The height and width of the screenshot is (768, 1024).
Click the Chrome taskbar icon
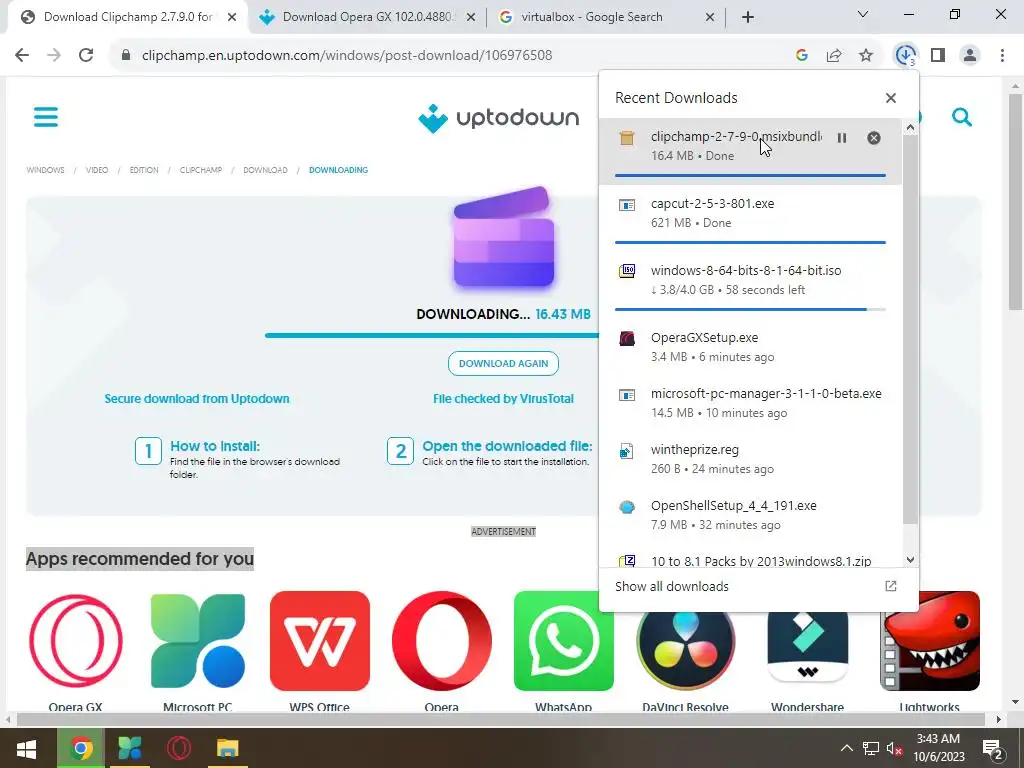coord(80,748)
